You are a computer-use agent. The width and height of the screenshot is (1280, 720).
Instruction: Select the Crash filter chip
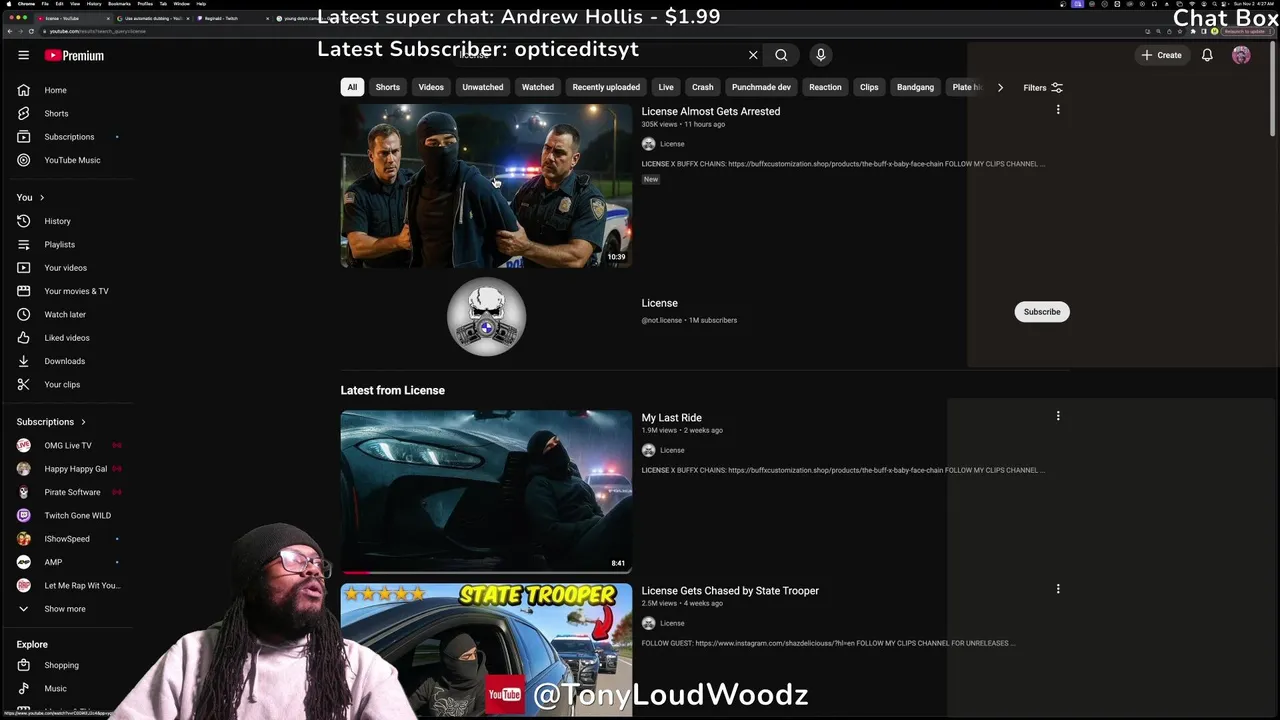point(703,87)
